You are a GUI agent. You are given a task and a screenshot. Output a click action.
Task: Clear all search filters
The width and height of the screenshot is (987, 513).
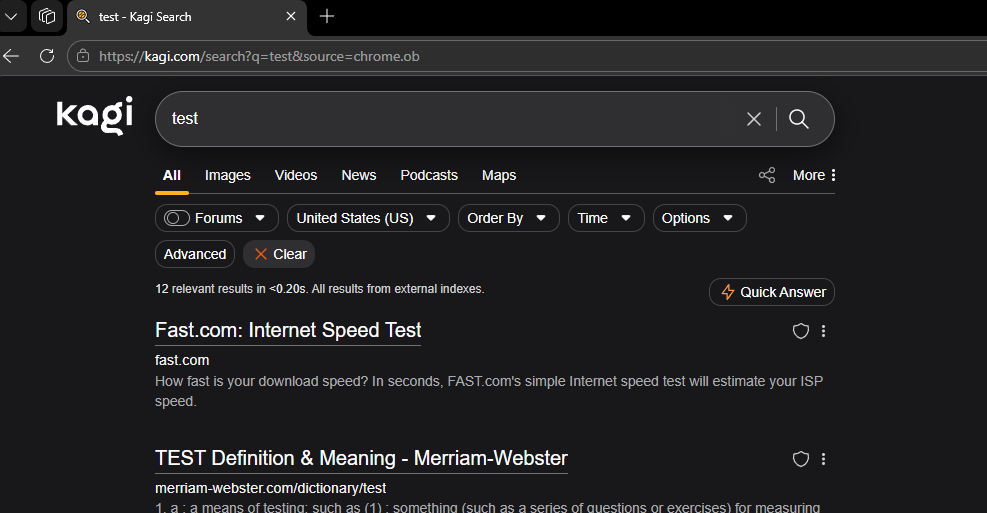(x=279, y=254)
